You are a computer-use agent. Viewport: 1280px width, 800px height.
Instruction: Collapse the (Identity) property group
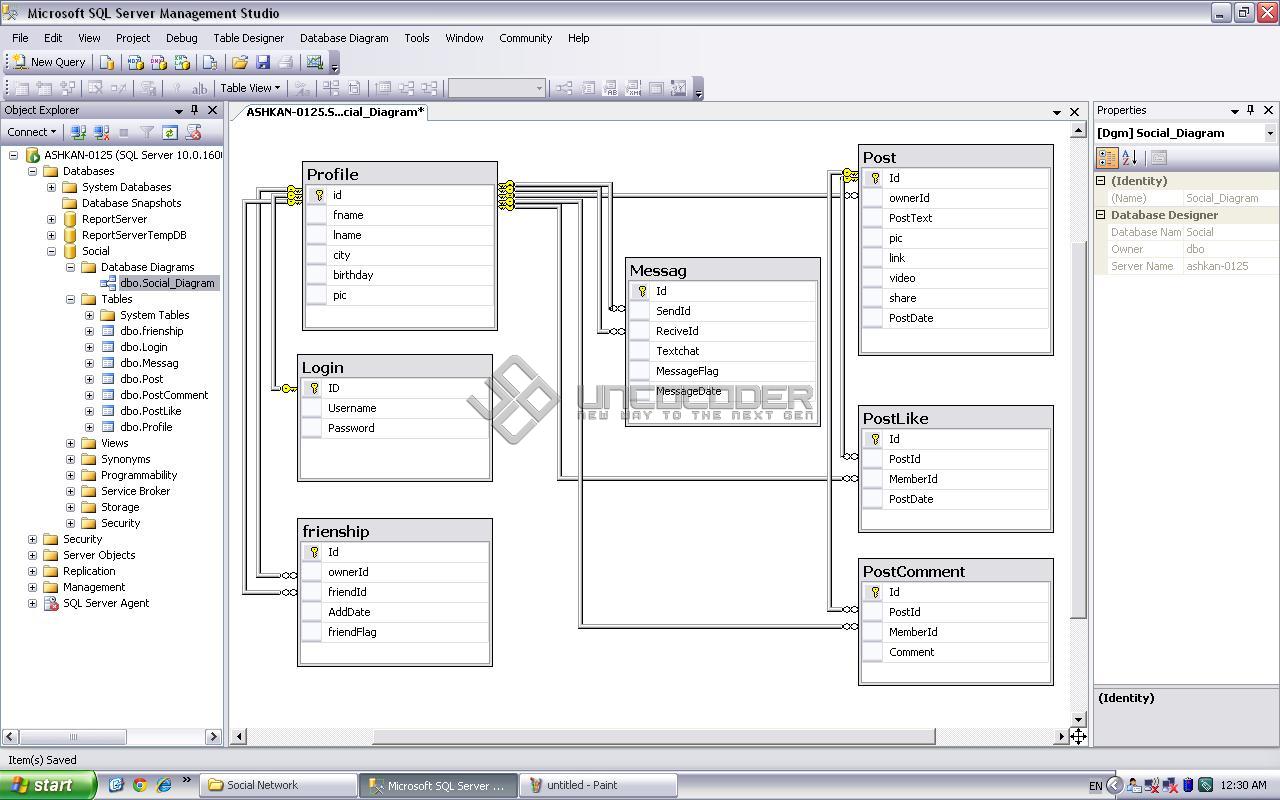tap(1101, 181)
